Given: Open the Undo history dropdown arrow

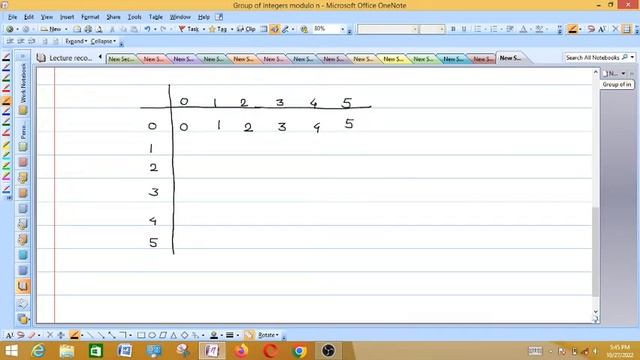Looking at the screenshot, I should click(155, 29).
